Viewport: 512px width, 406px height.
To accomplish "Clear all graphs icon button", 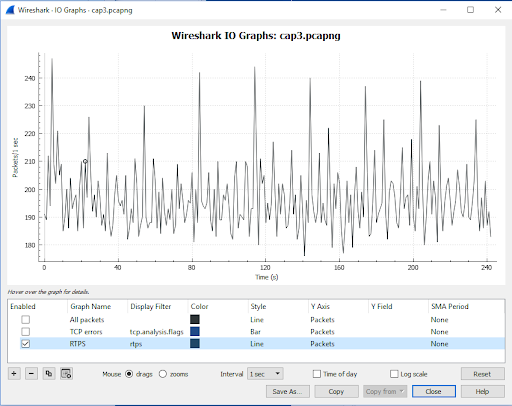I will coord(66,373).
